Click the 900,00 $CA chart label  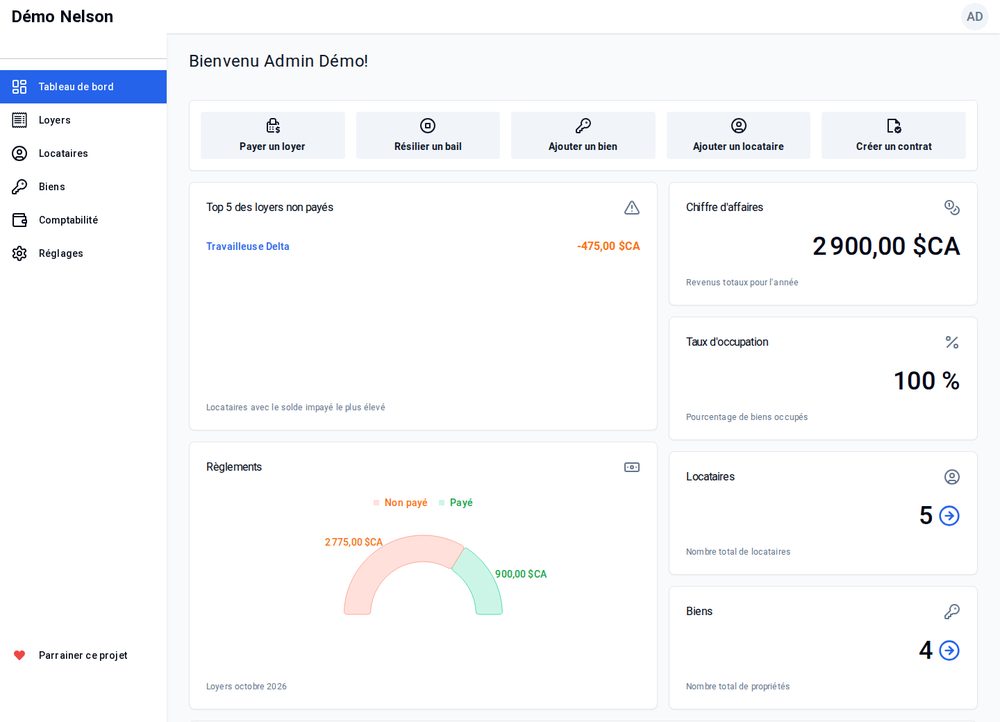pos(521,574)
